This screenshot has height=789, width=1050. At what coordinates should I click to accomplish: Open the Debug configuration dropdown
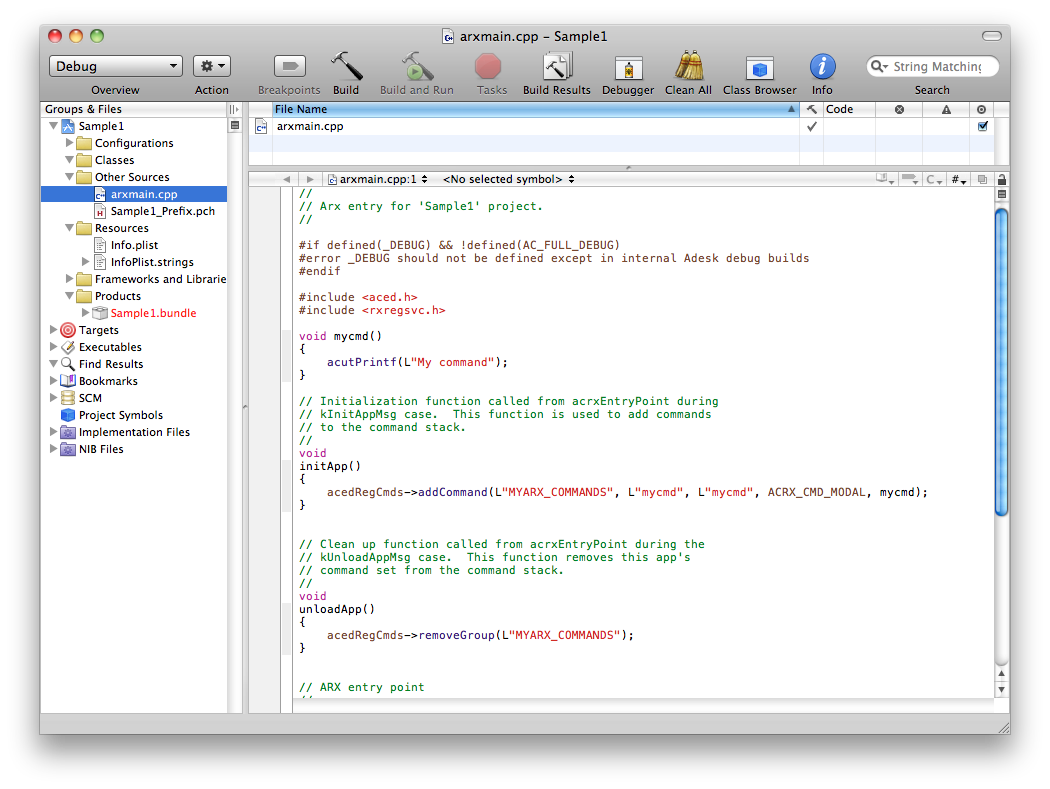pos(114,64)
